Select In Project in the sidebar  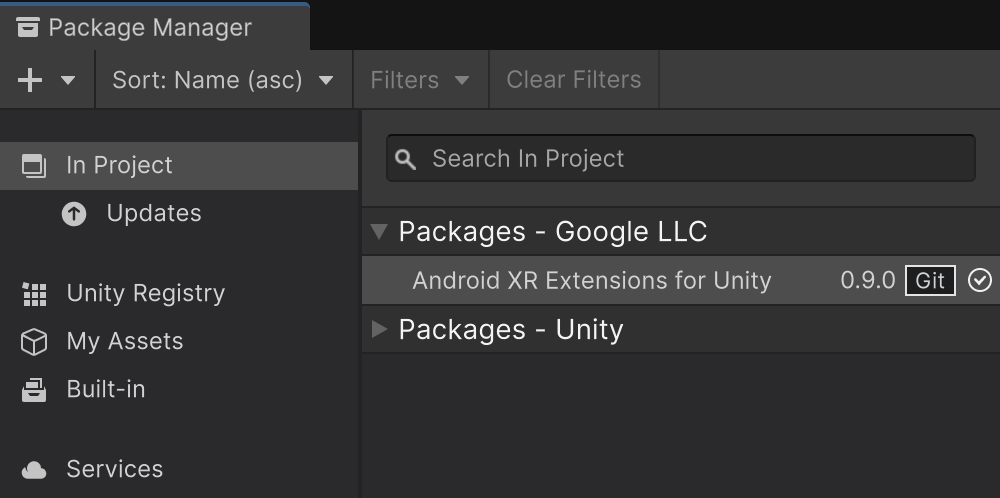119,166
